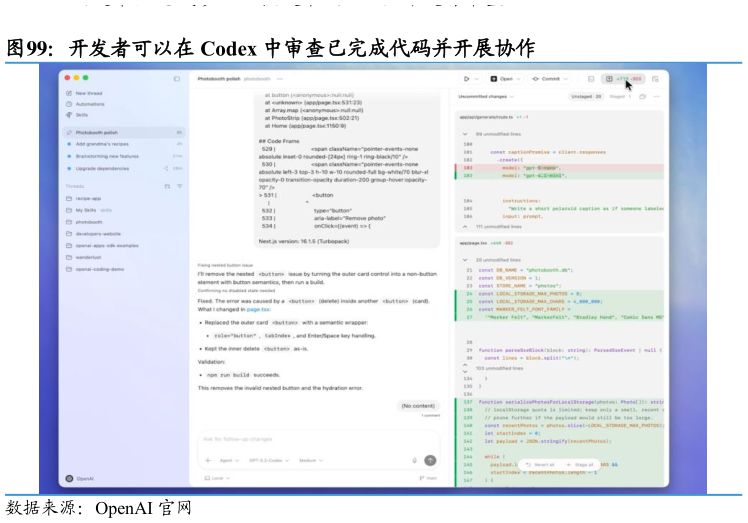Click the filter icon beside Threads

click(x=179, y=186)
